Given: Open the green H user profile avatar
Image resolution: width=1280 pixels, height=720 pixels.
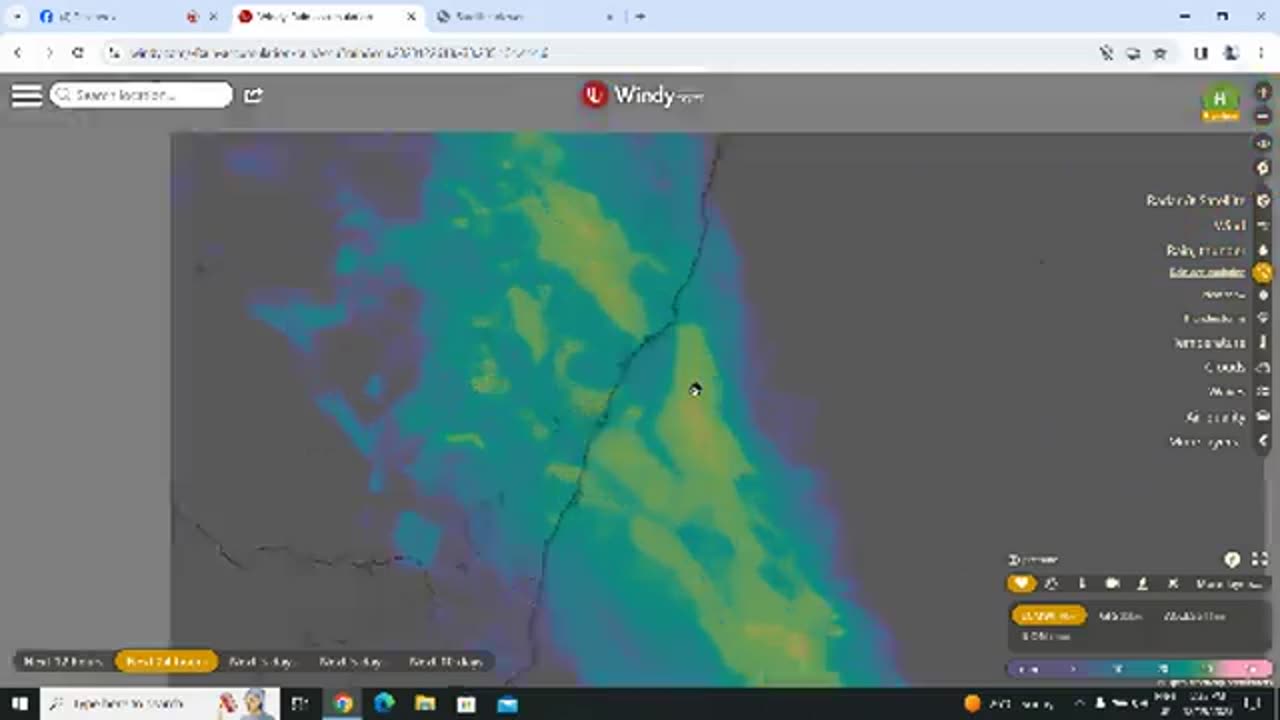Looking at the screenshot, I should coord(1220,101).
